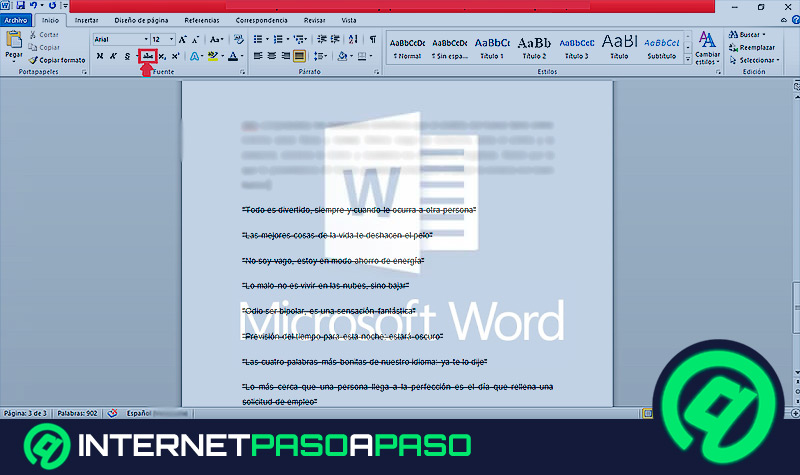Toggle Subscript formatting
The image size is (800, 475).
(x=162, y=56)
